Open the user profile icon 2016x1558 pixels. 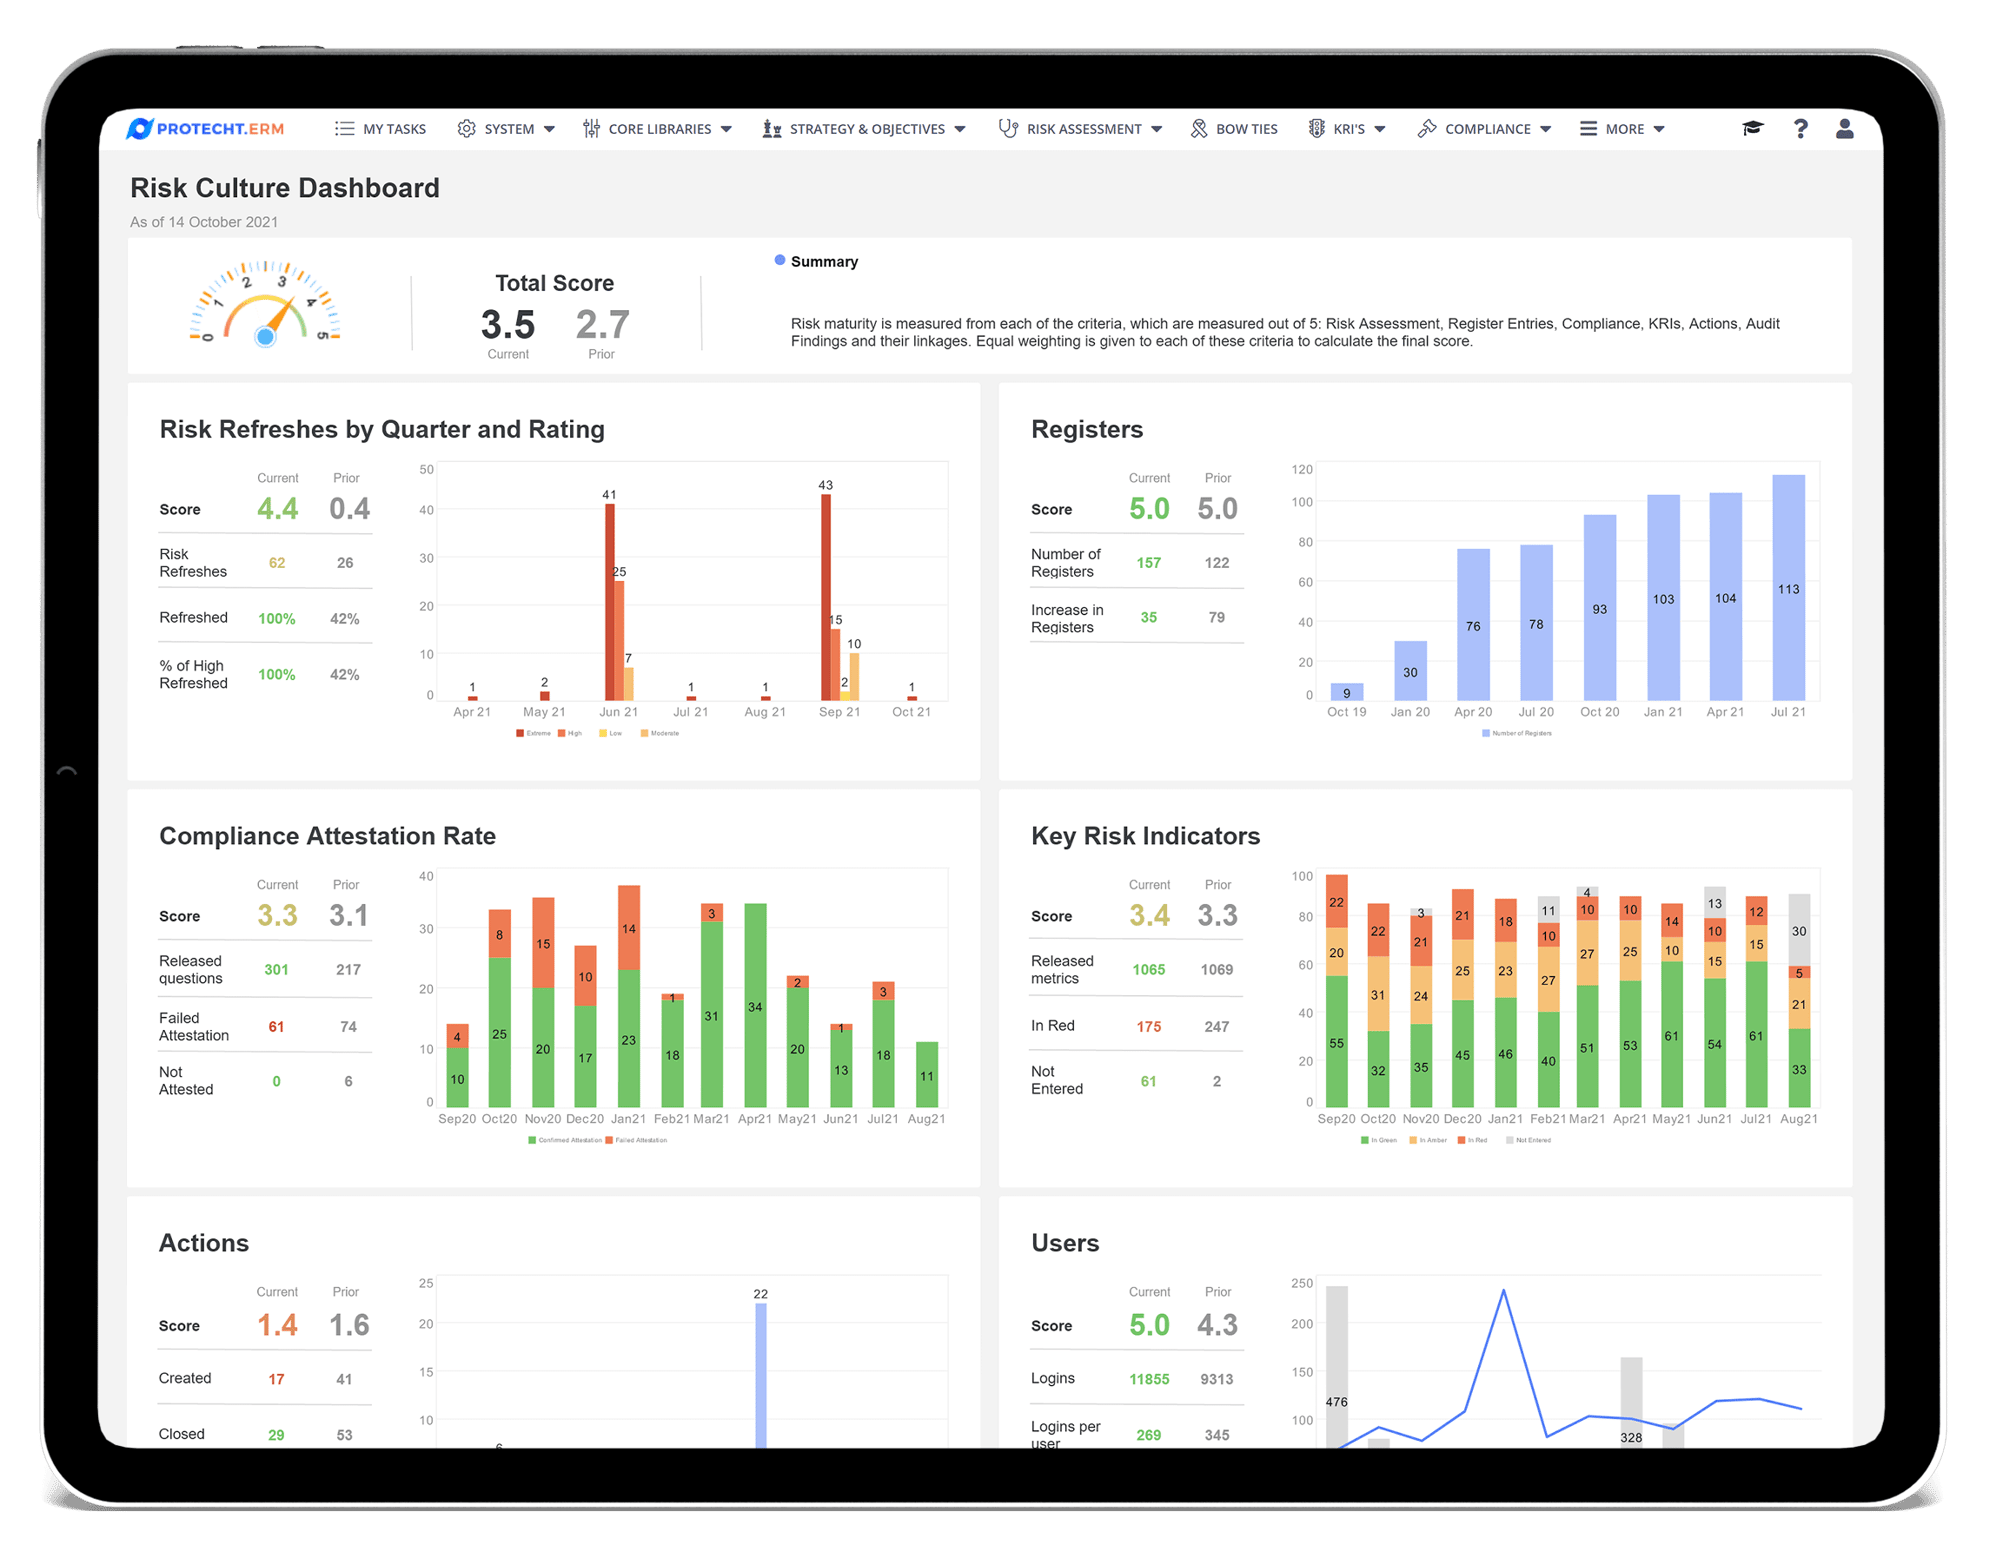[1845, 128]
